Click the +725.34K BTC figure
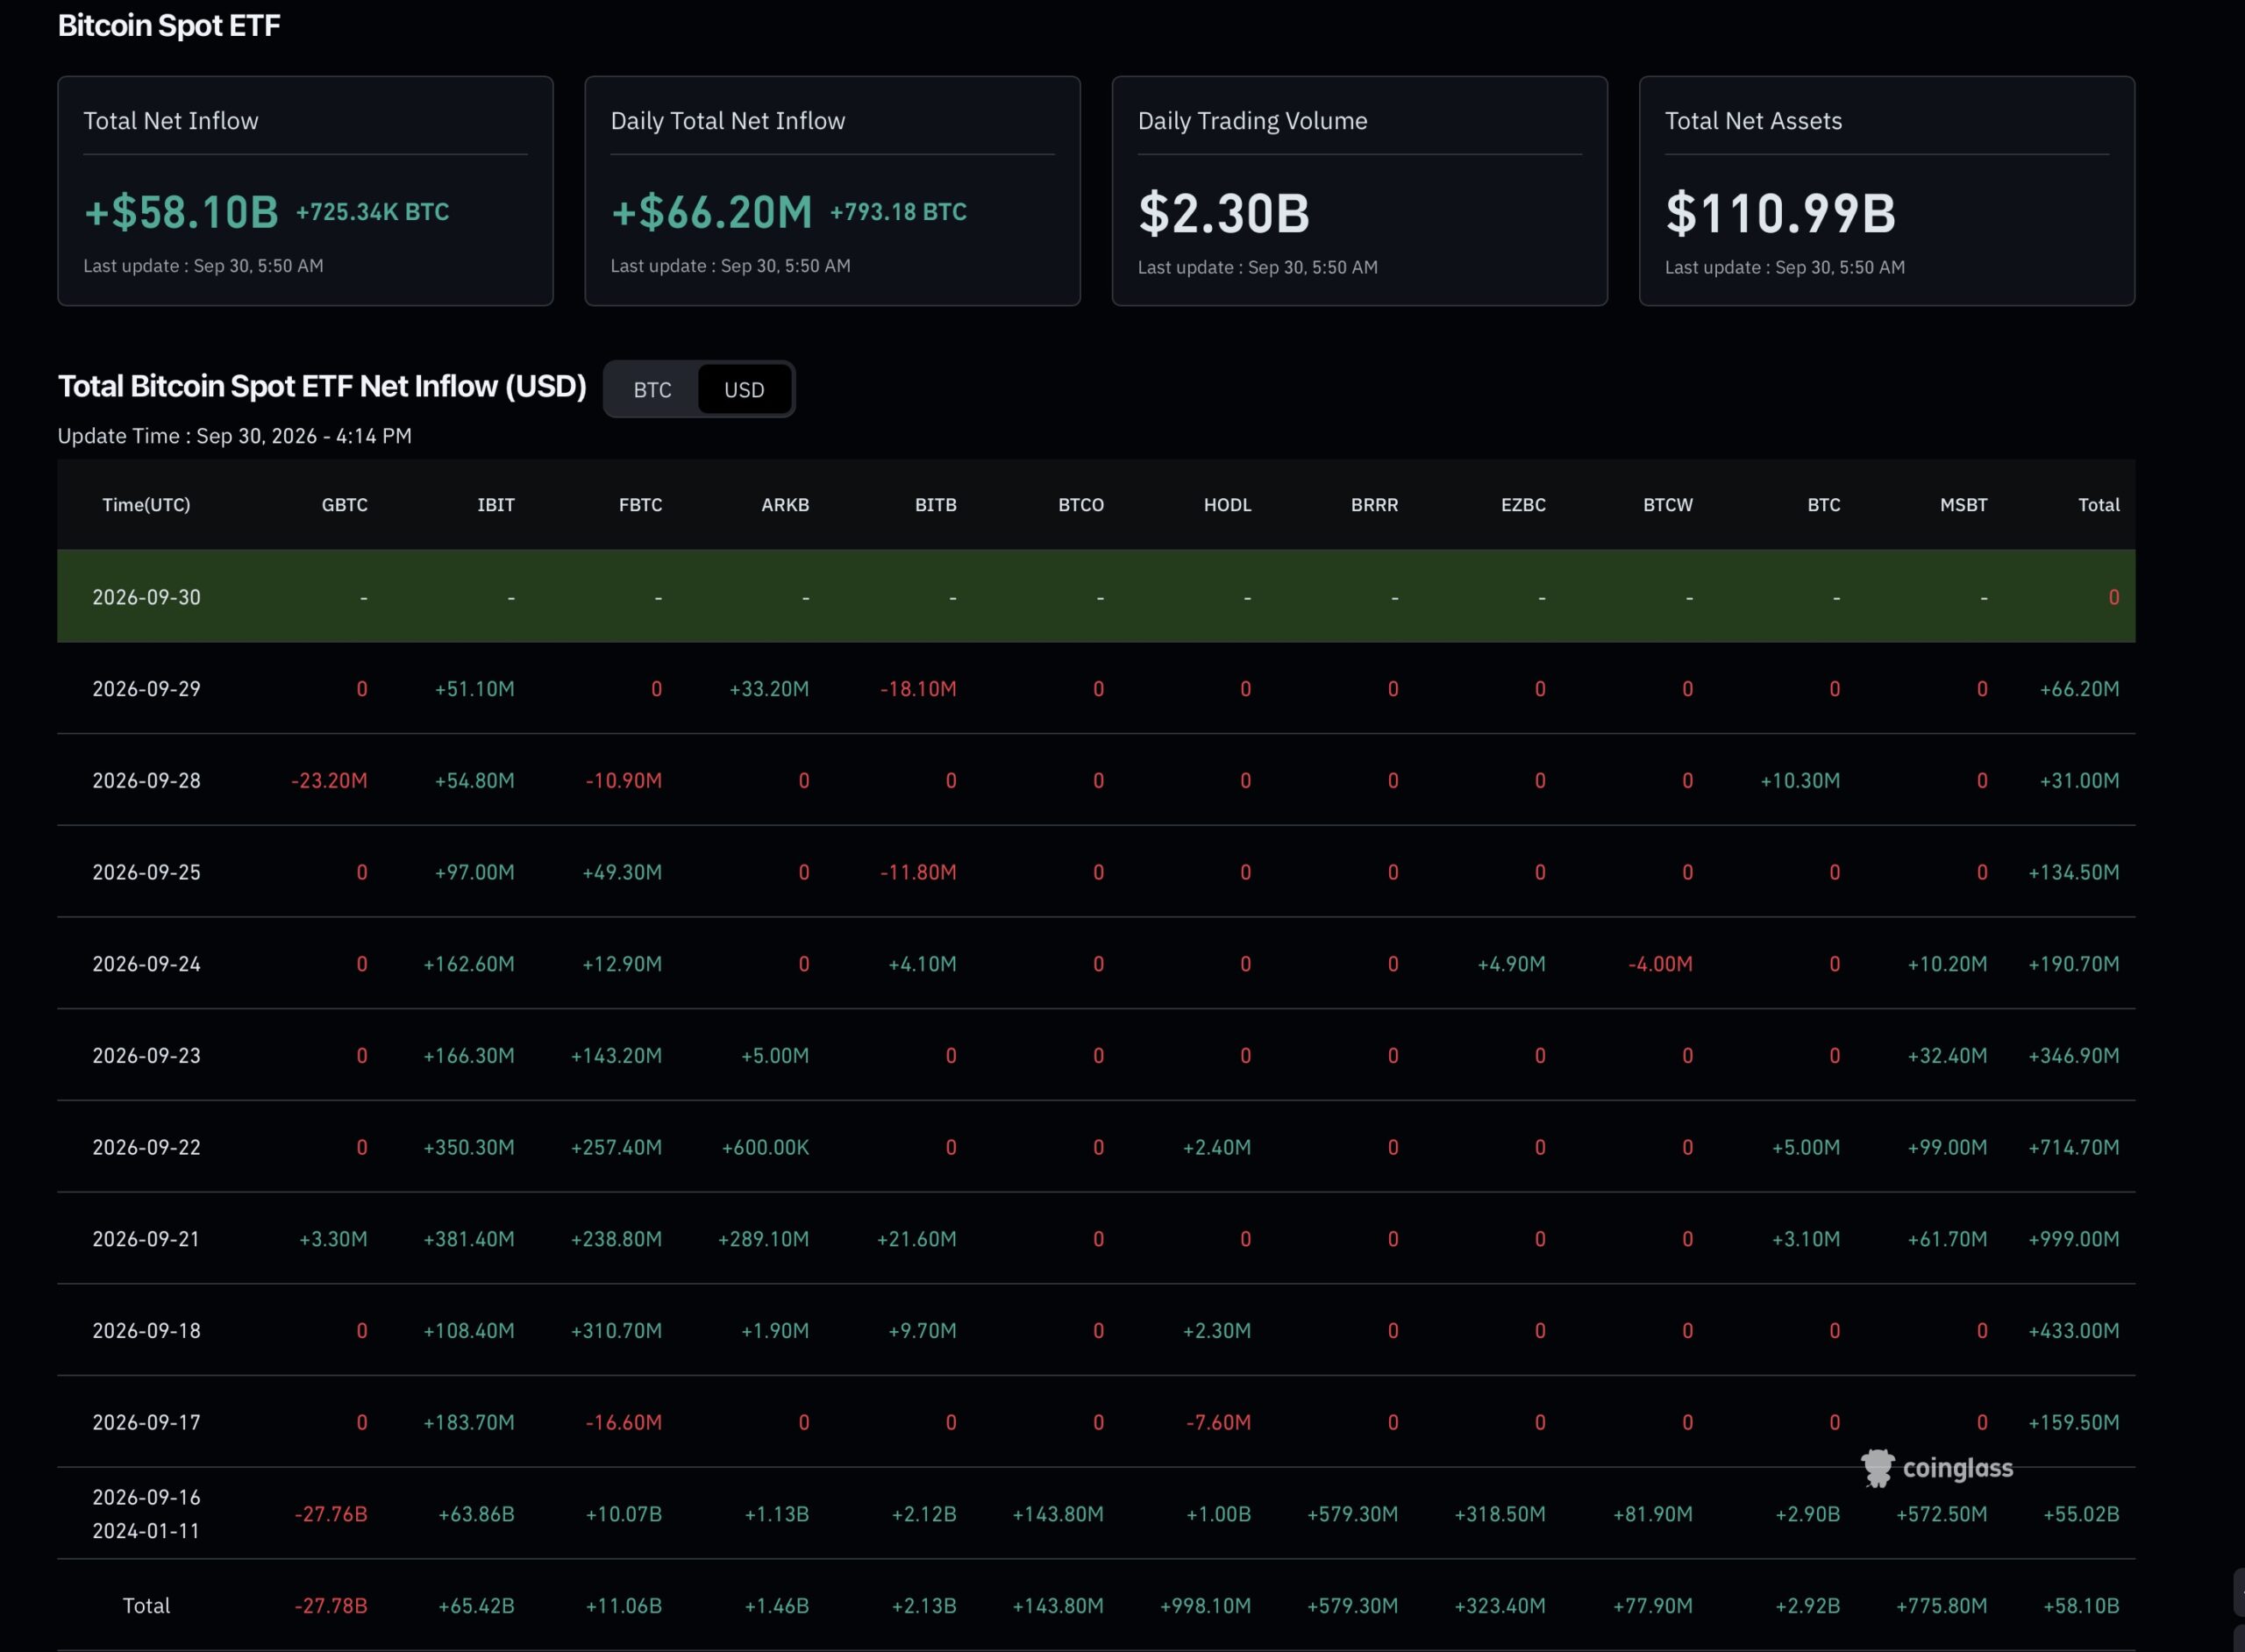The image size is (2245, 1652). [372, 212]
